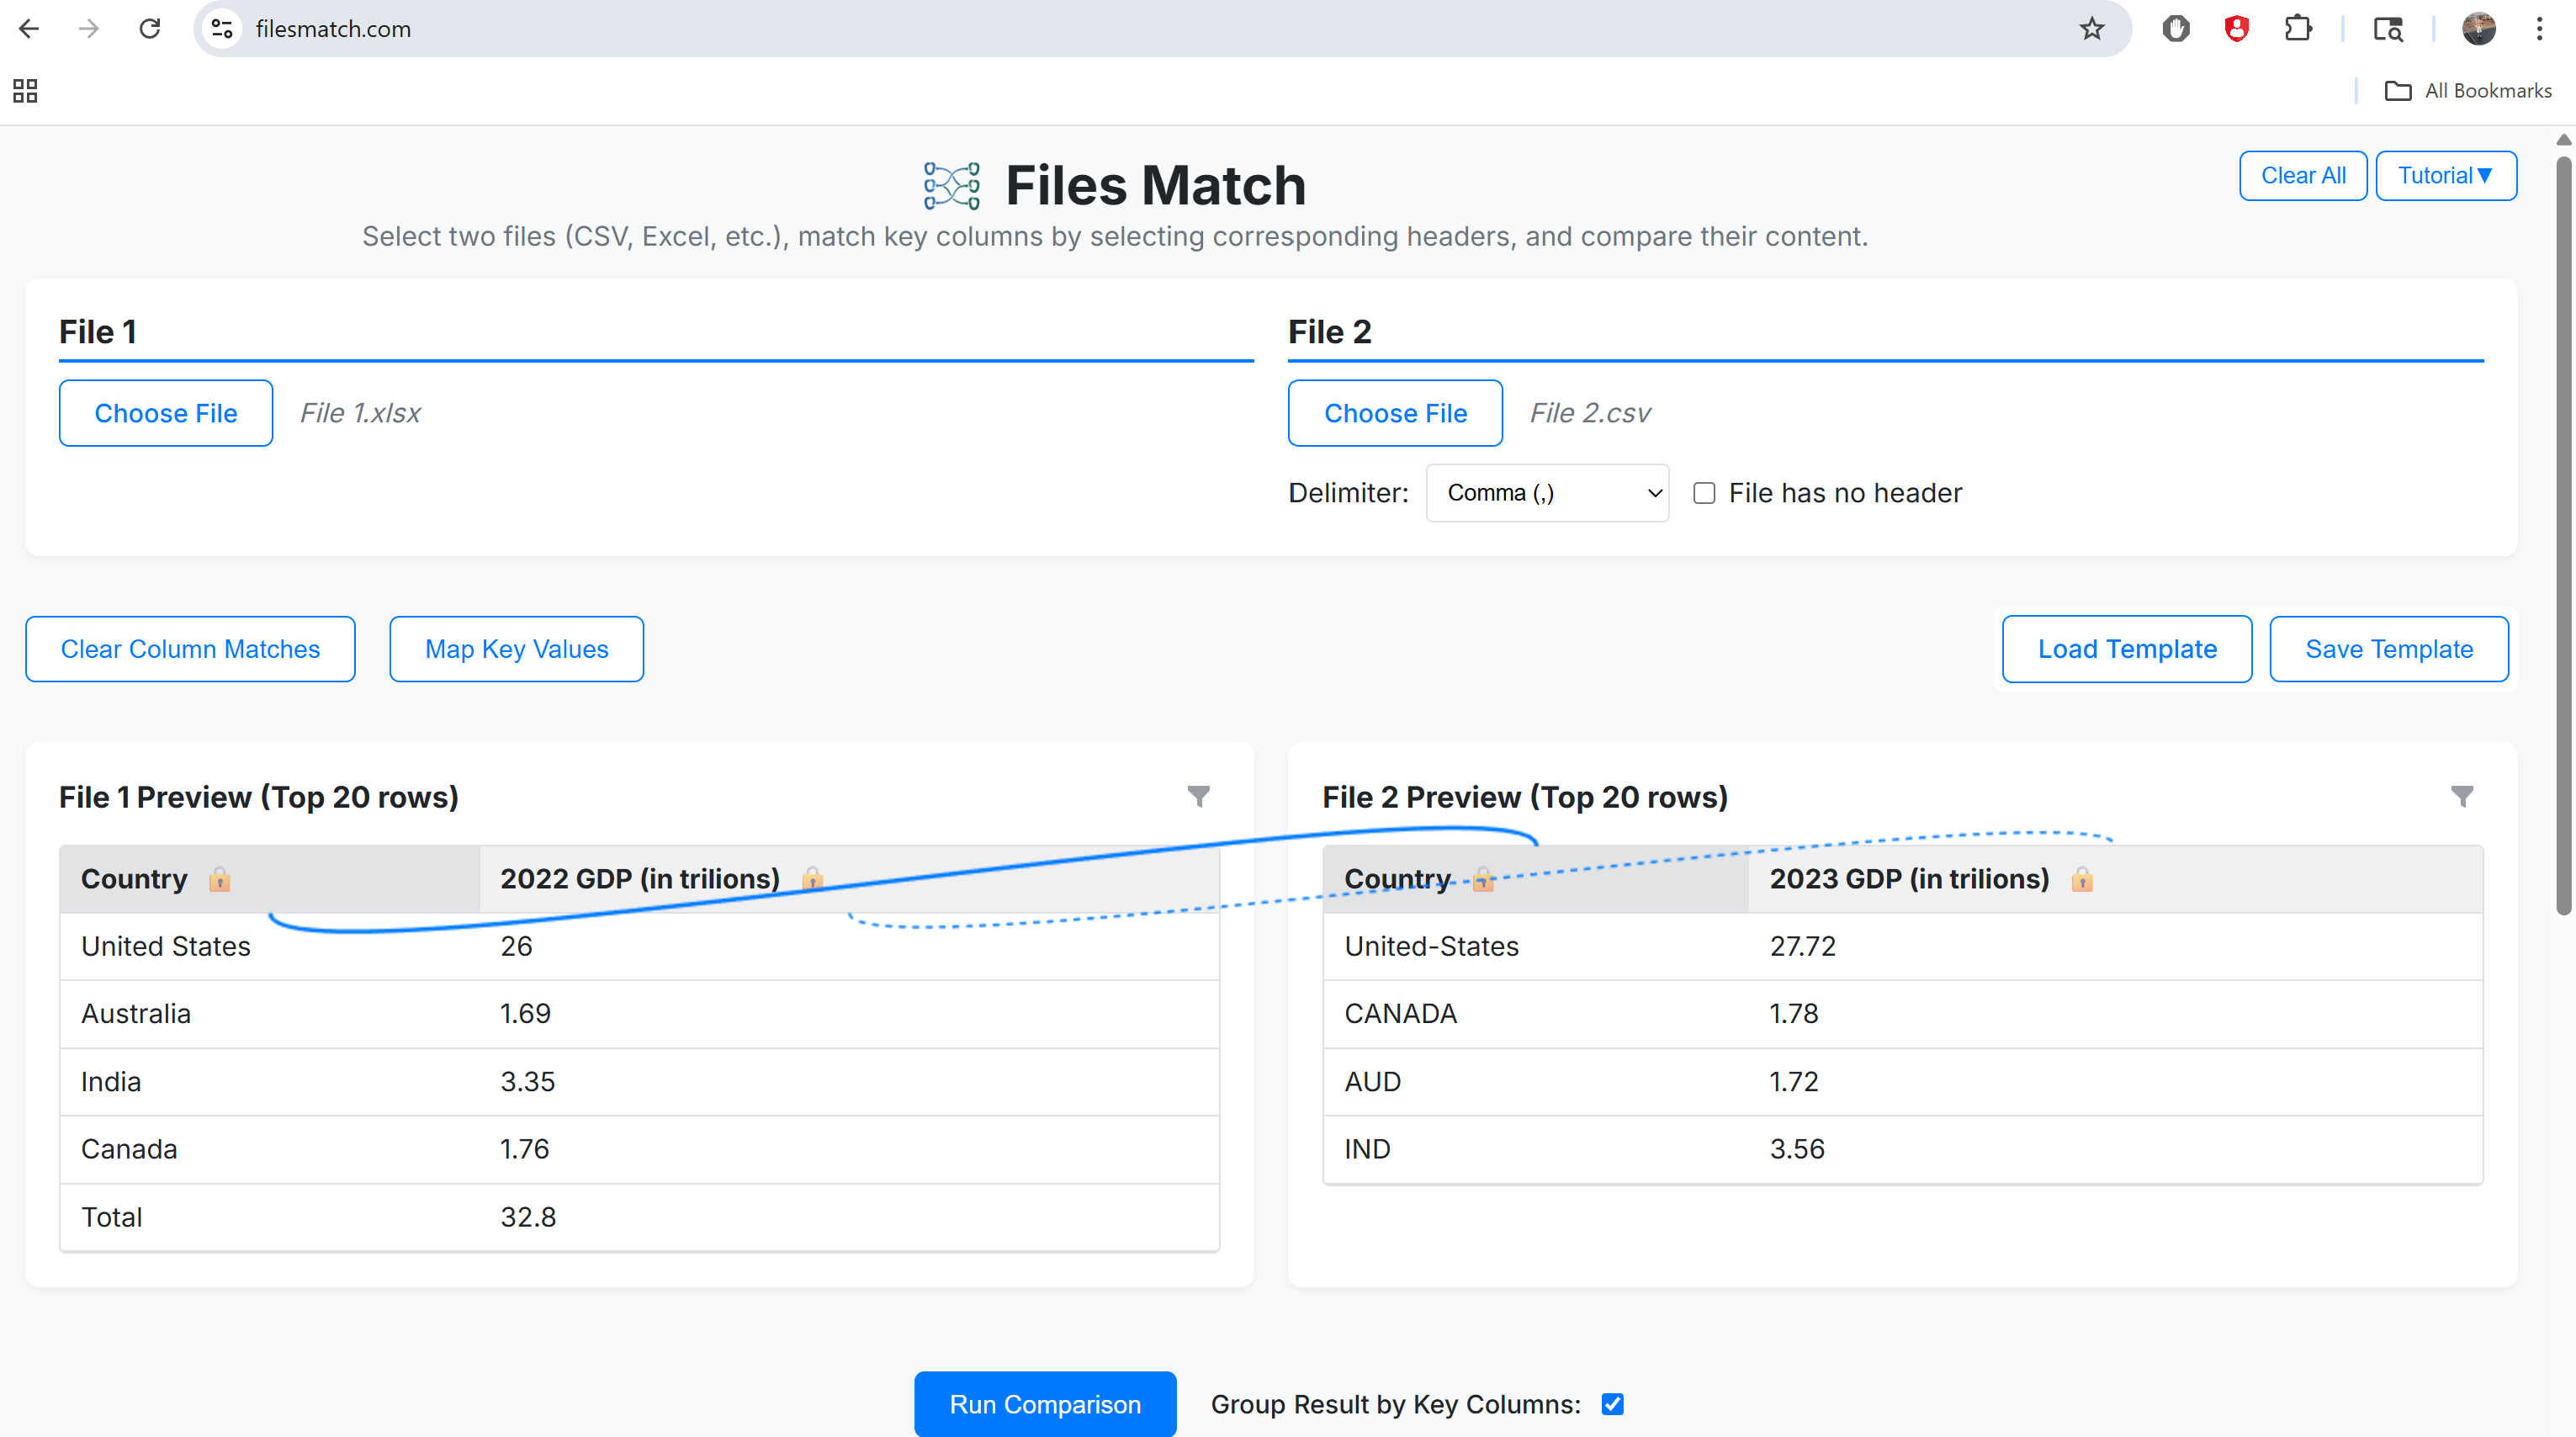Uncheck Group Result by Key Columns
The height and width of the screenshot is (1437, 2576).
1612,1404
